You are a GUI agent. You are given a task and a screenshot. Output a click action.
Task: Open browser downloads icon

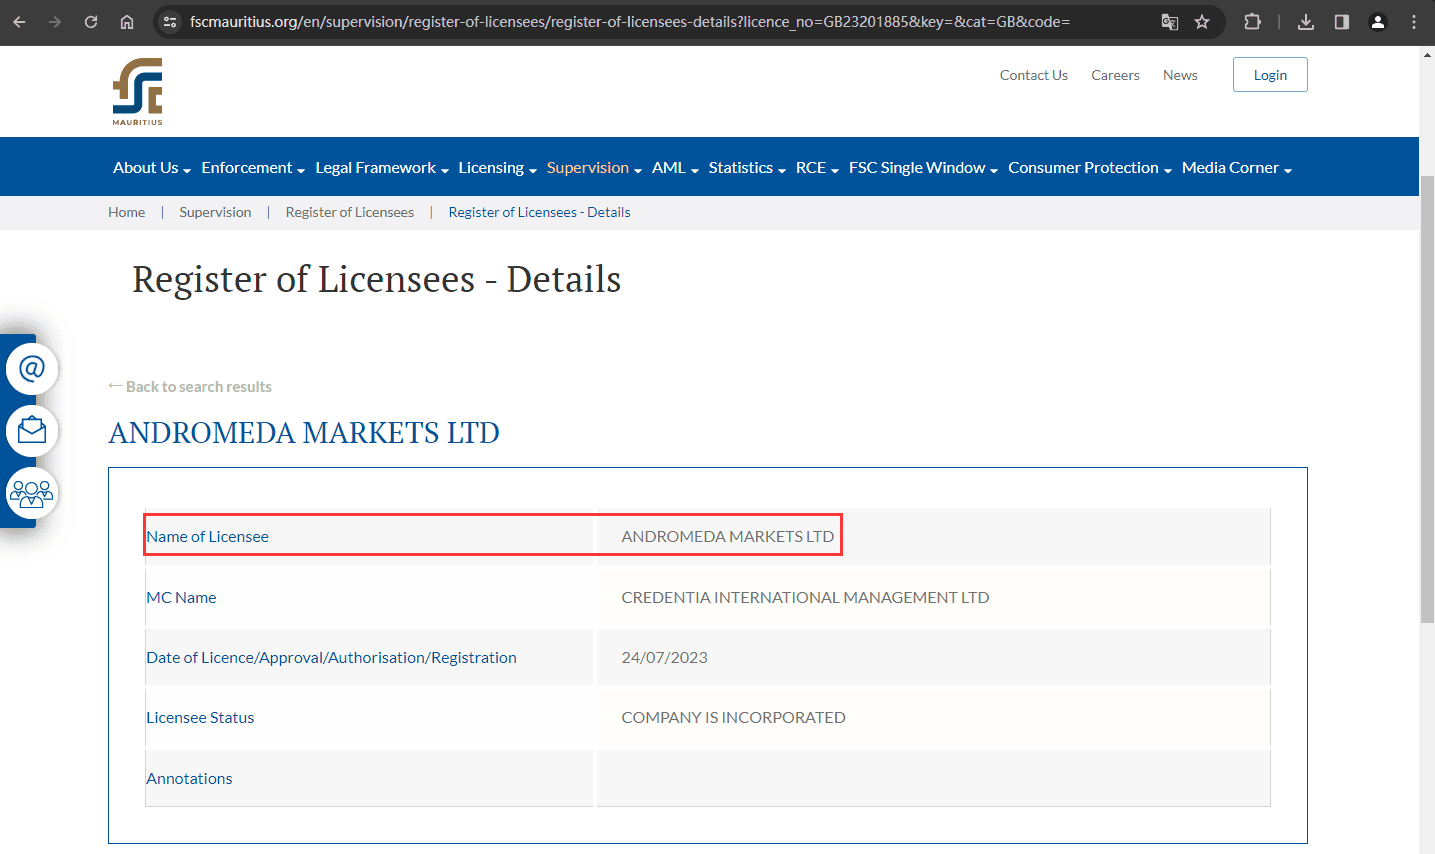(x=1306, y=21)
